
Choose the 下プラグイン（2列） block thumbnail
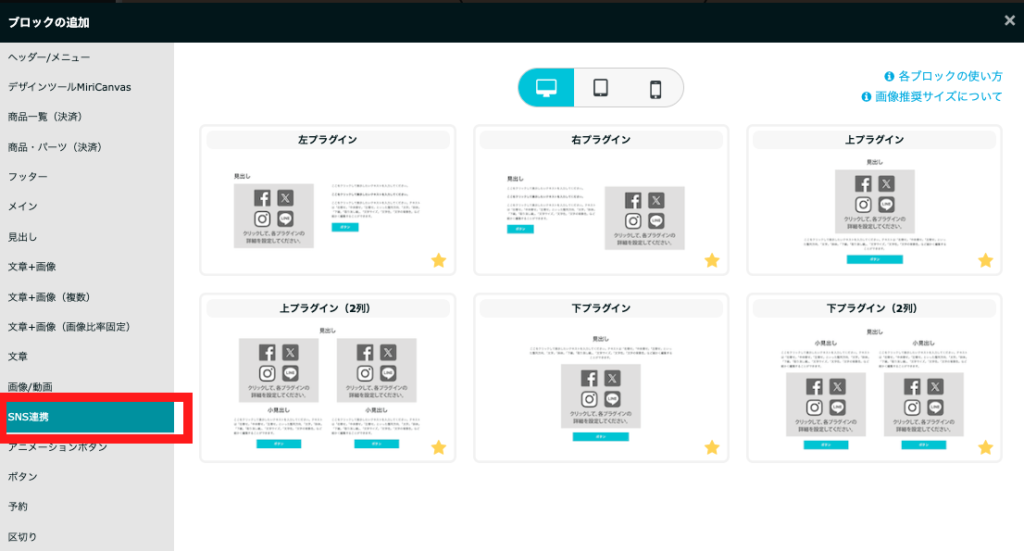(874, 385)
